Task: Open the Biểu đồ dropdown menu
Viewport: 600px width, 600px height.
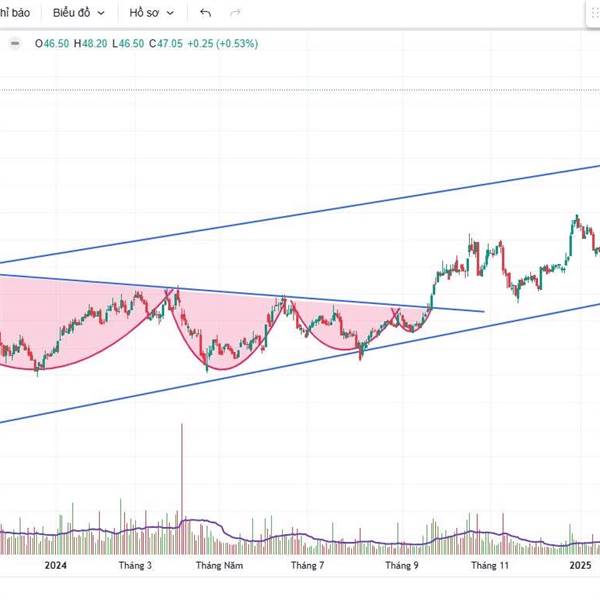Action: click(x=78, y=13)
